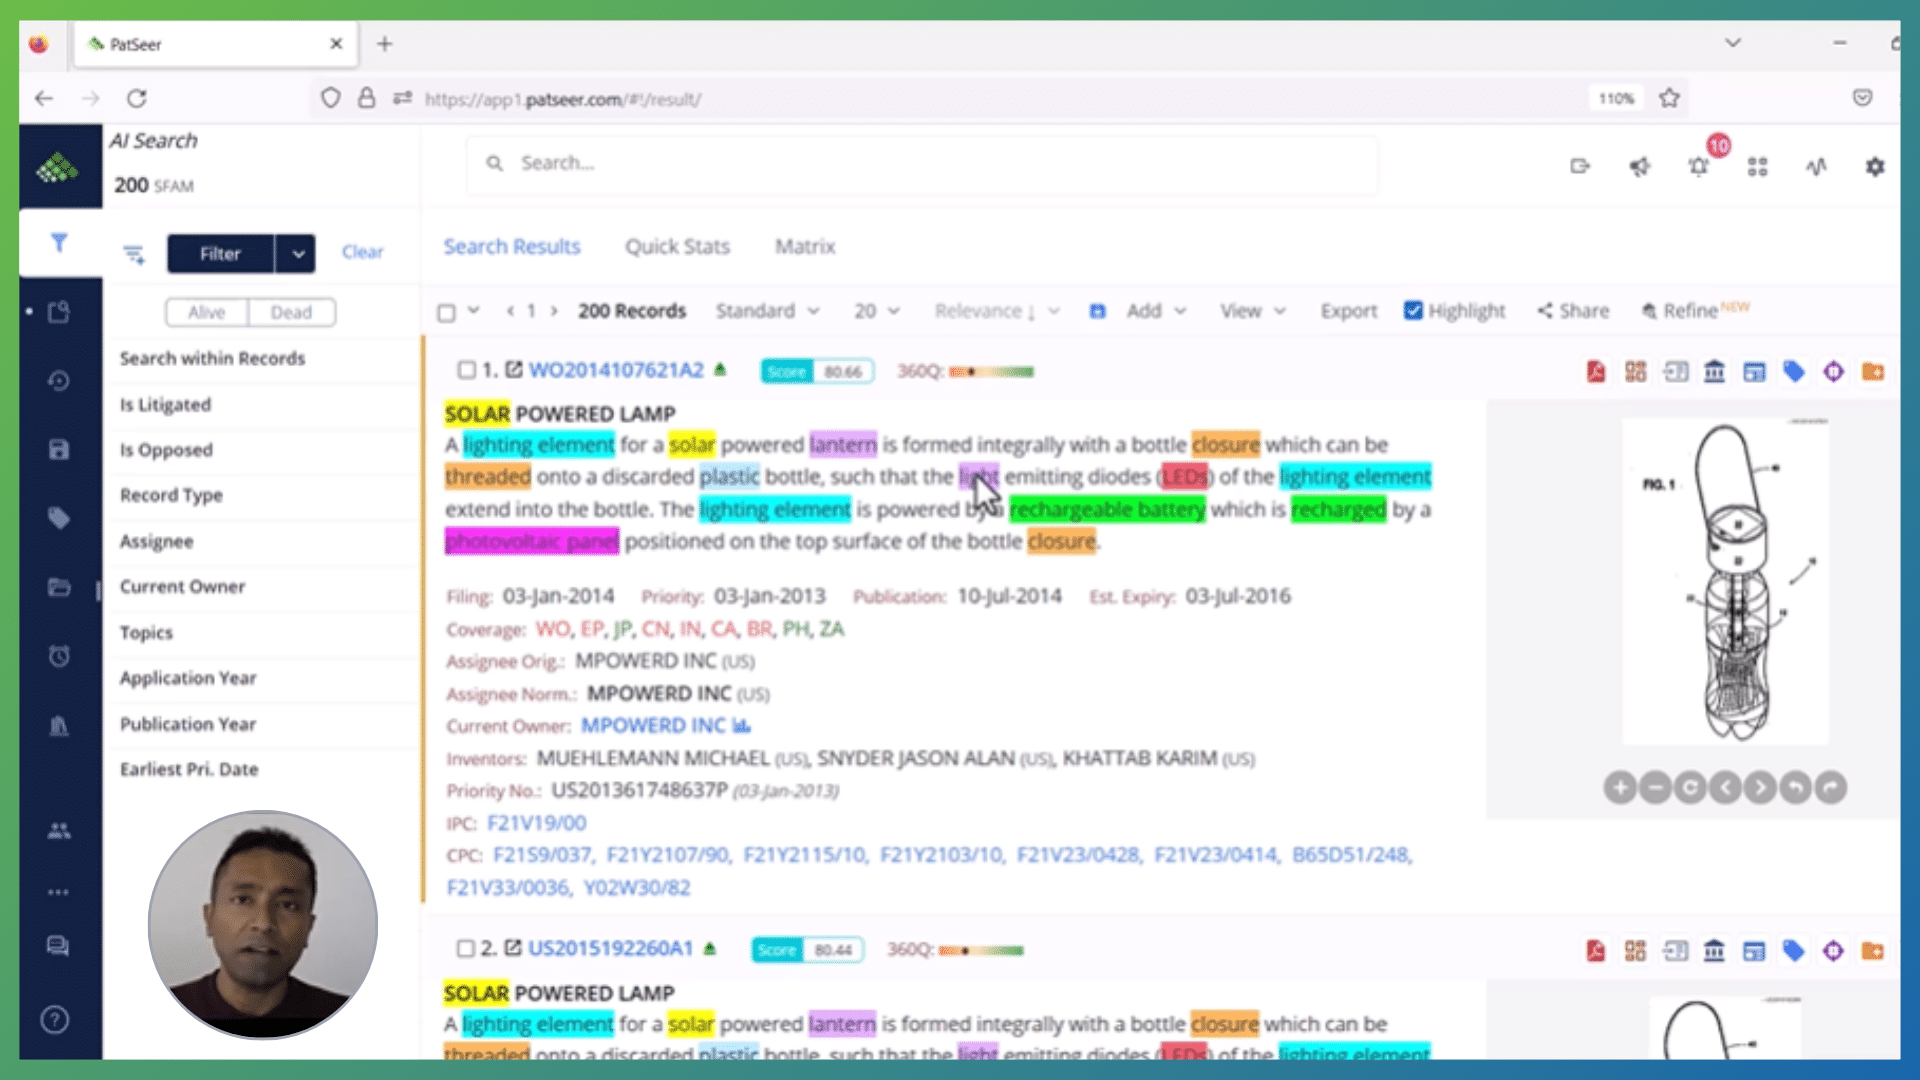Click patent drawing FIG. 1 thumbnail
The width and height of the screenshot is (1920, 1080).
[1725, 581]
